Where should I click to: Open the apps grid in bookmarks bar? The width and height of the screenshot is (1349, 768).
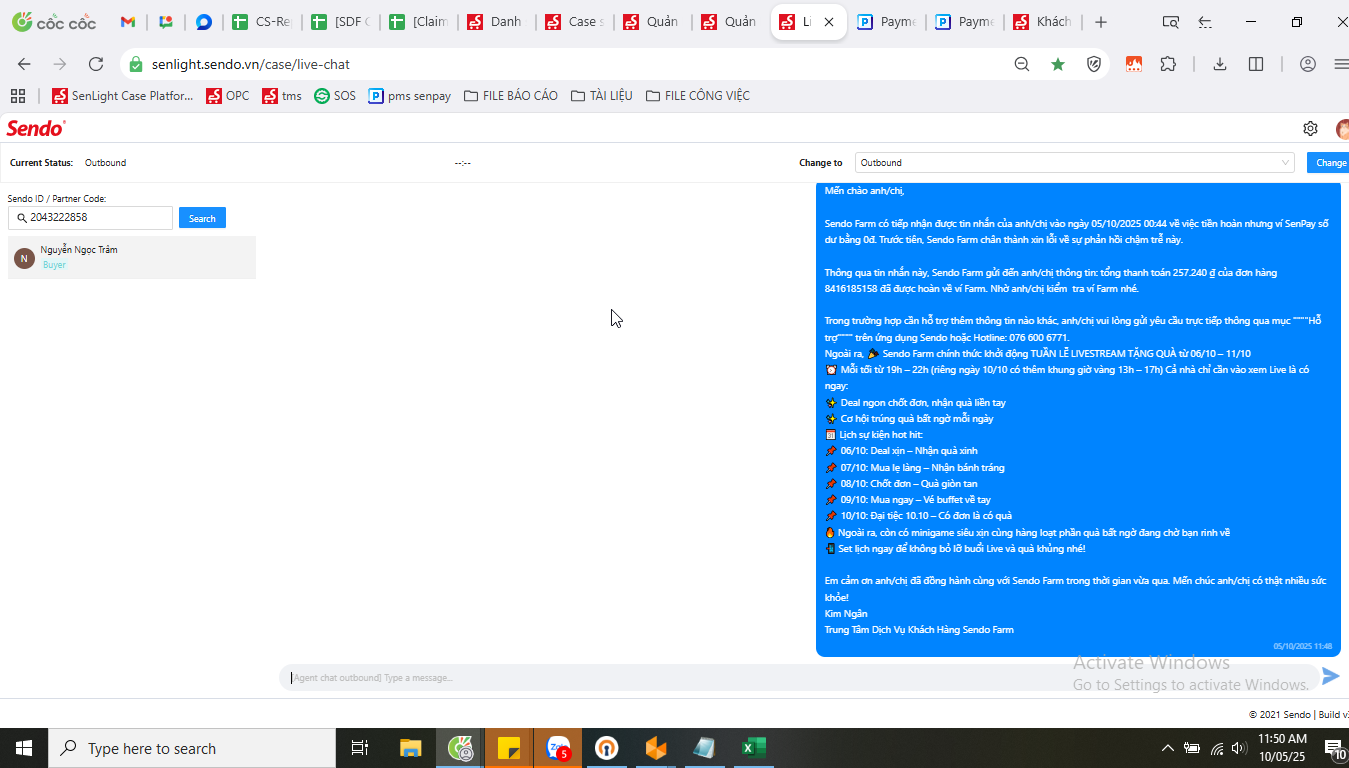(17, 96)
